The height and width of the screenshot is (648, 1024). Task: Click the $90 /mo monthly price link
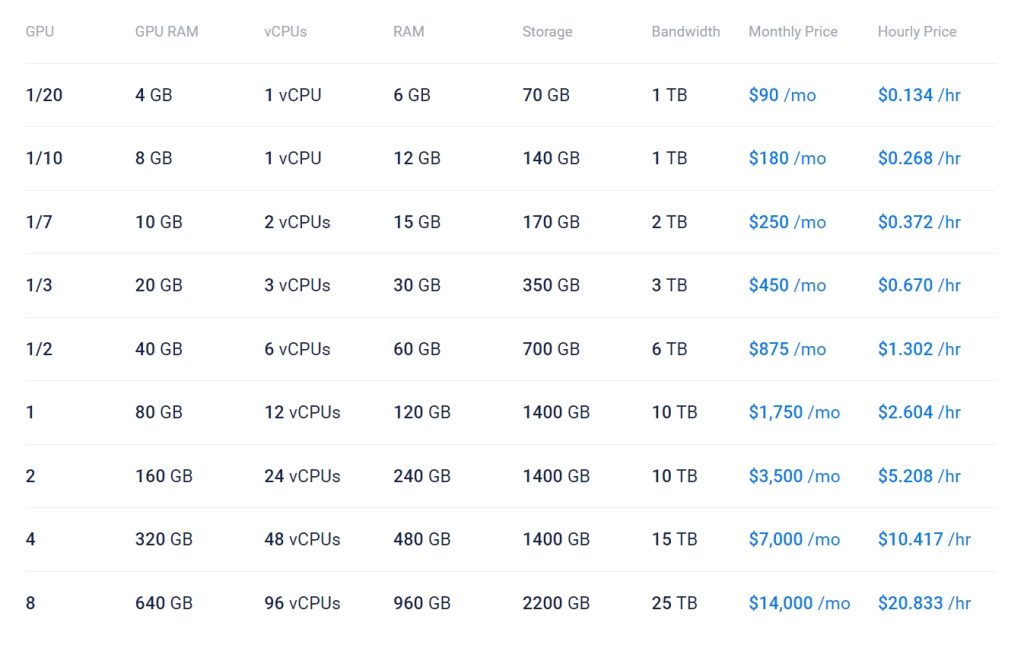coord(782,95)
